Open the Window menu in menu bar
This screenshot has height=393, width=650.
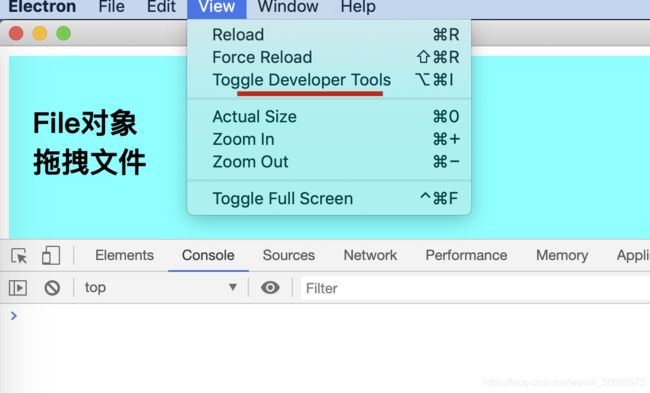288,7
